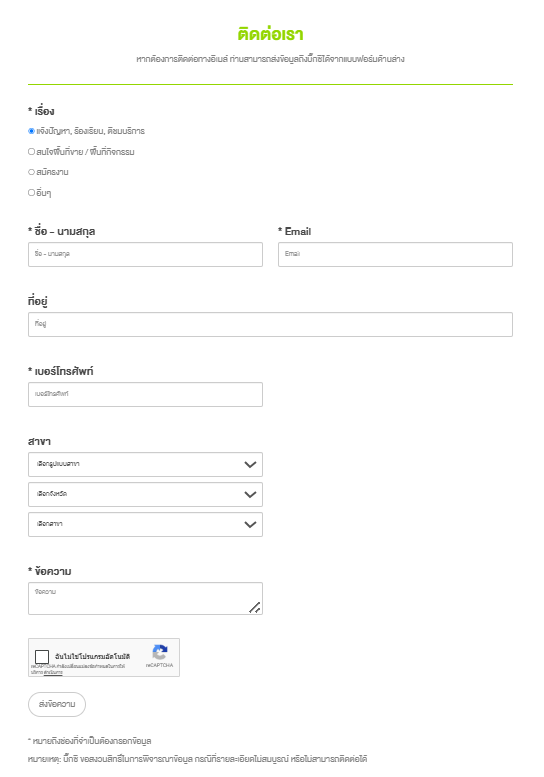Click the message textarea resize handle icon
The height and width of the screenshot is (777, 544).
pos(255,607)
